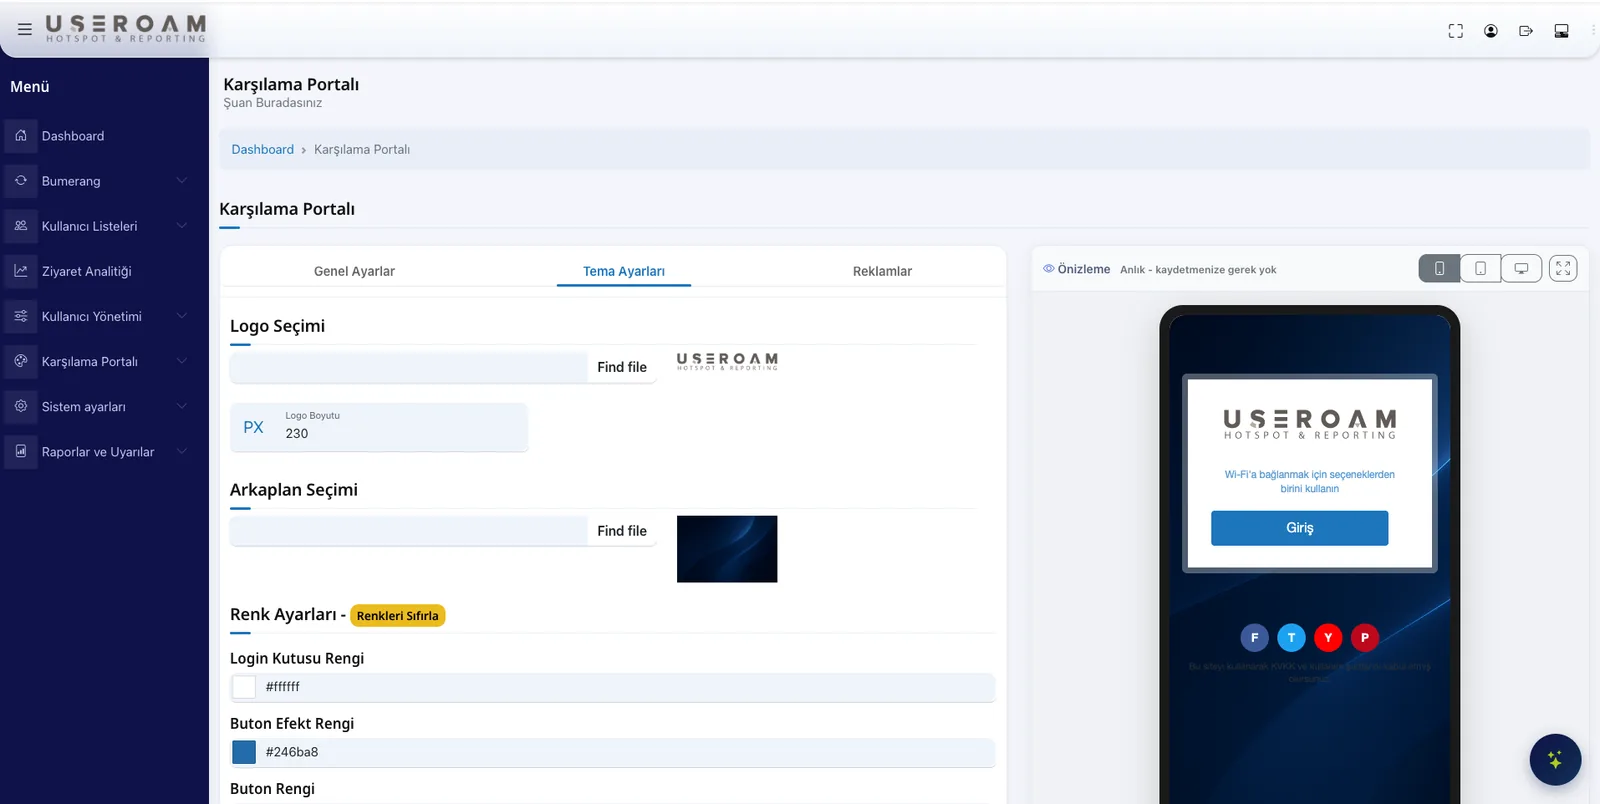Screen dimensions: 1600x804
Task: Click the Karşılama Portalı palette icon
Action: click(x=21, y=360)
